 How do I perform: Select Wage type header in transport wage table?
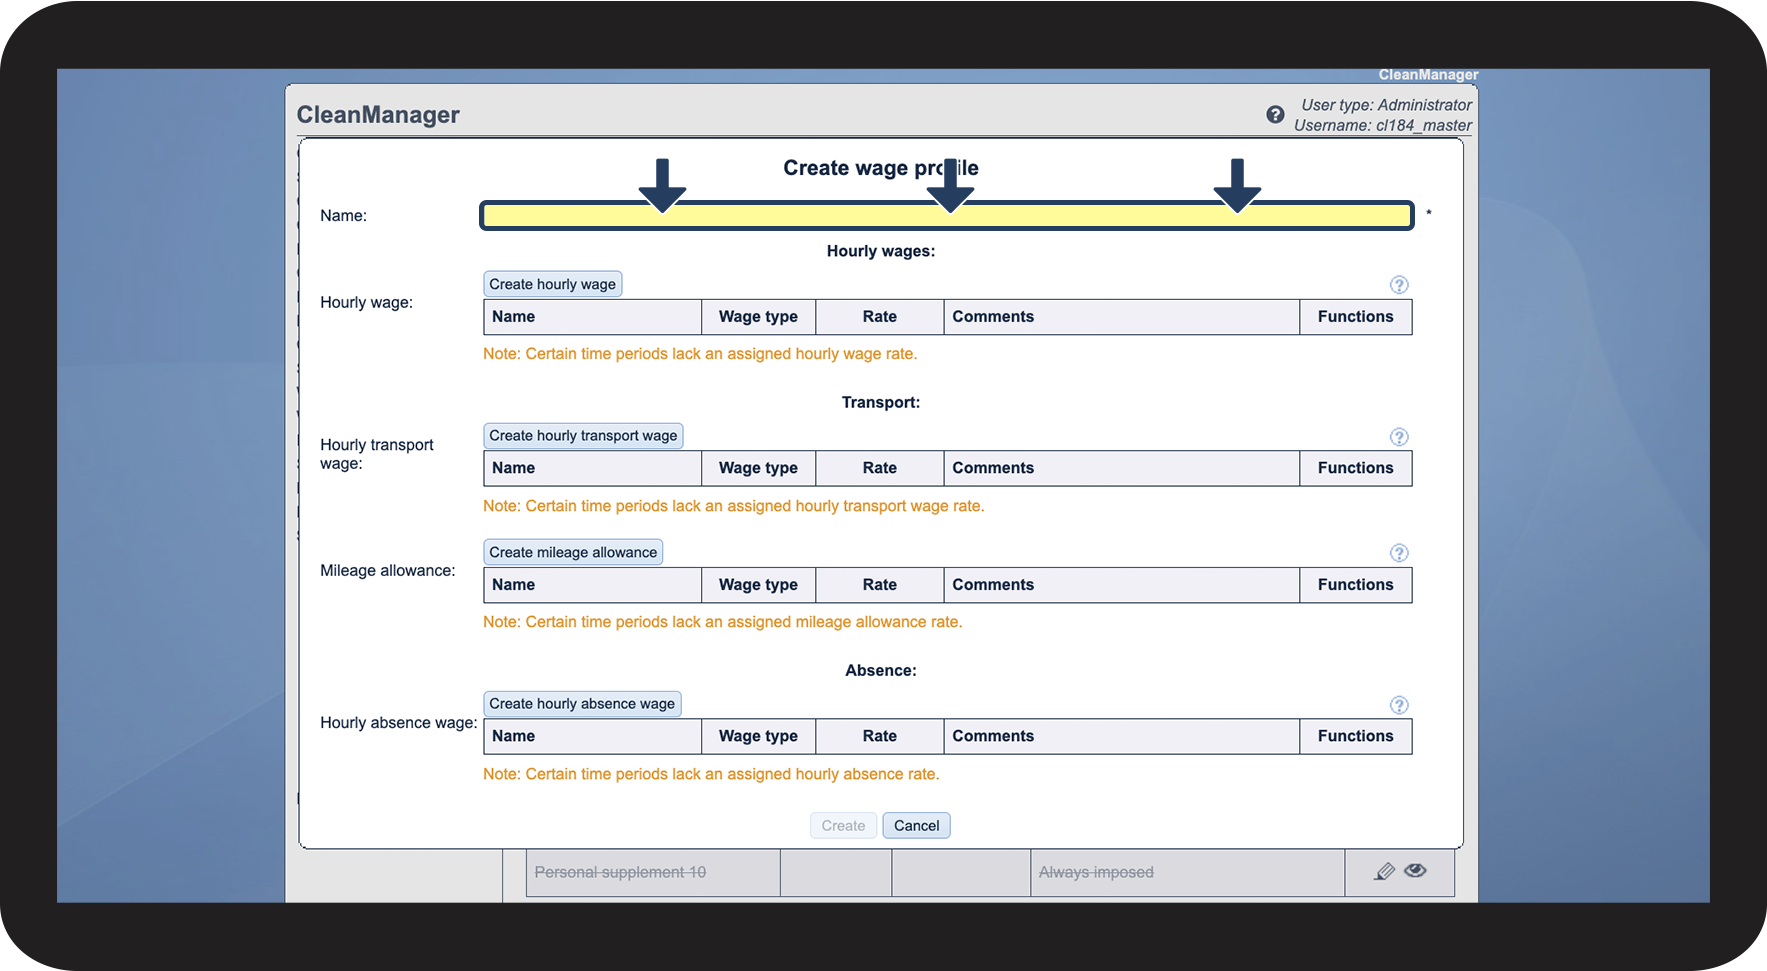pos(758,468)
